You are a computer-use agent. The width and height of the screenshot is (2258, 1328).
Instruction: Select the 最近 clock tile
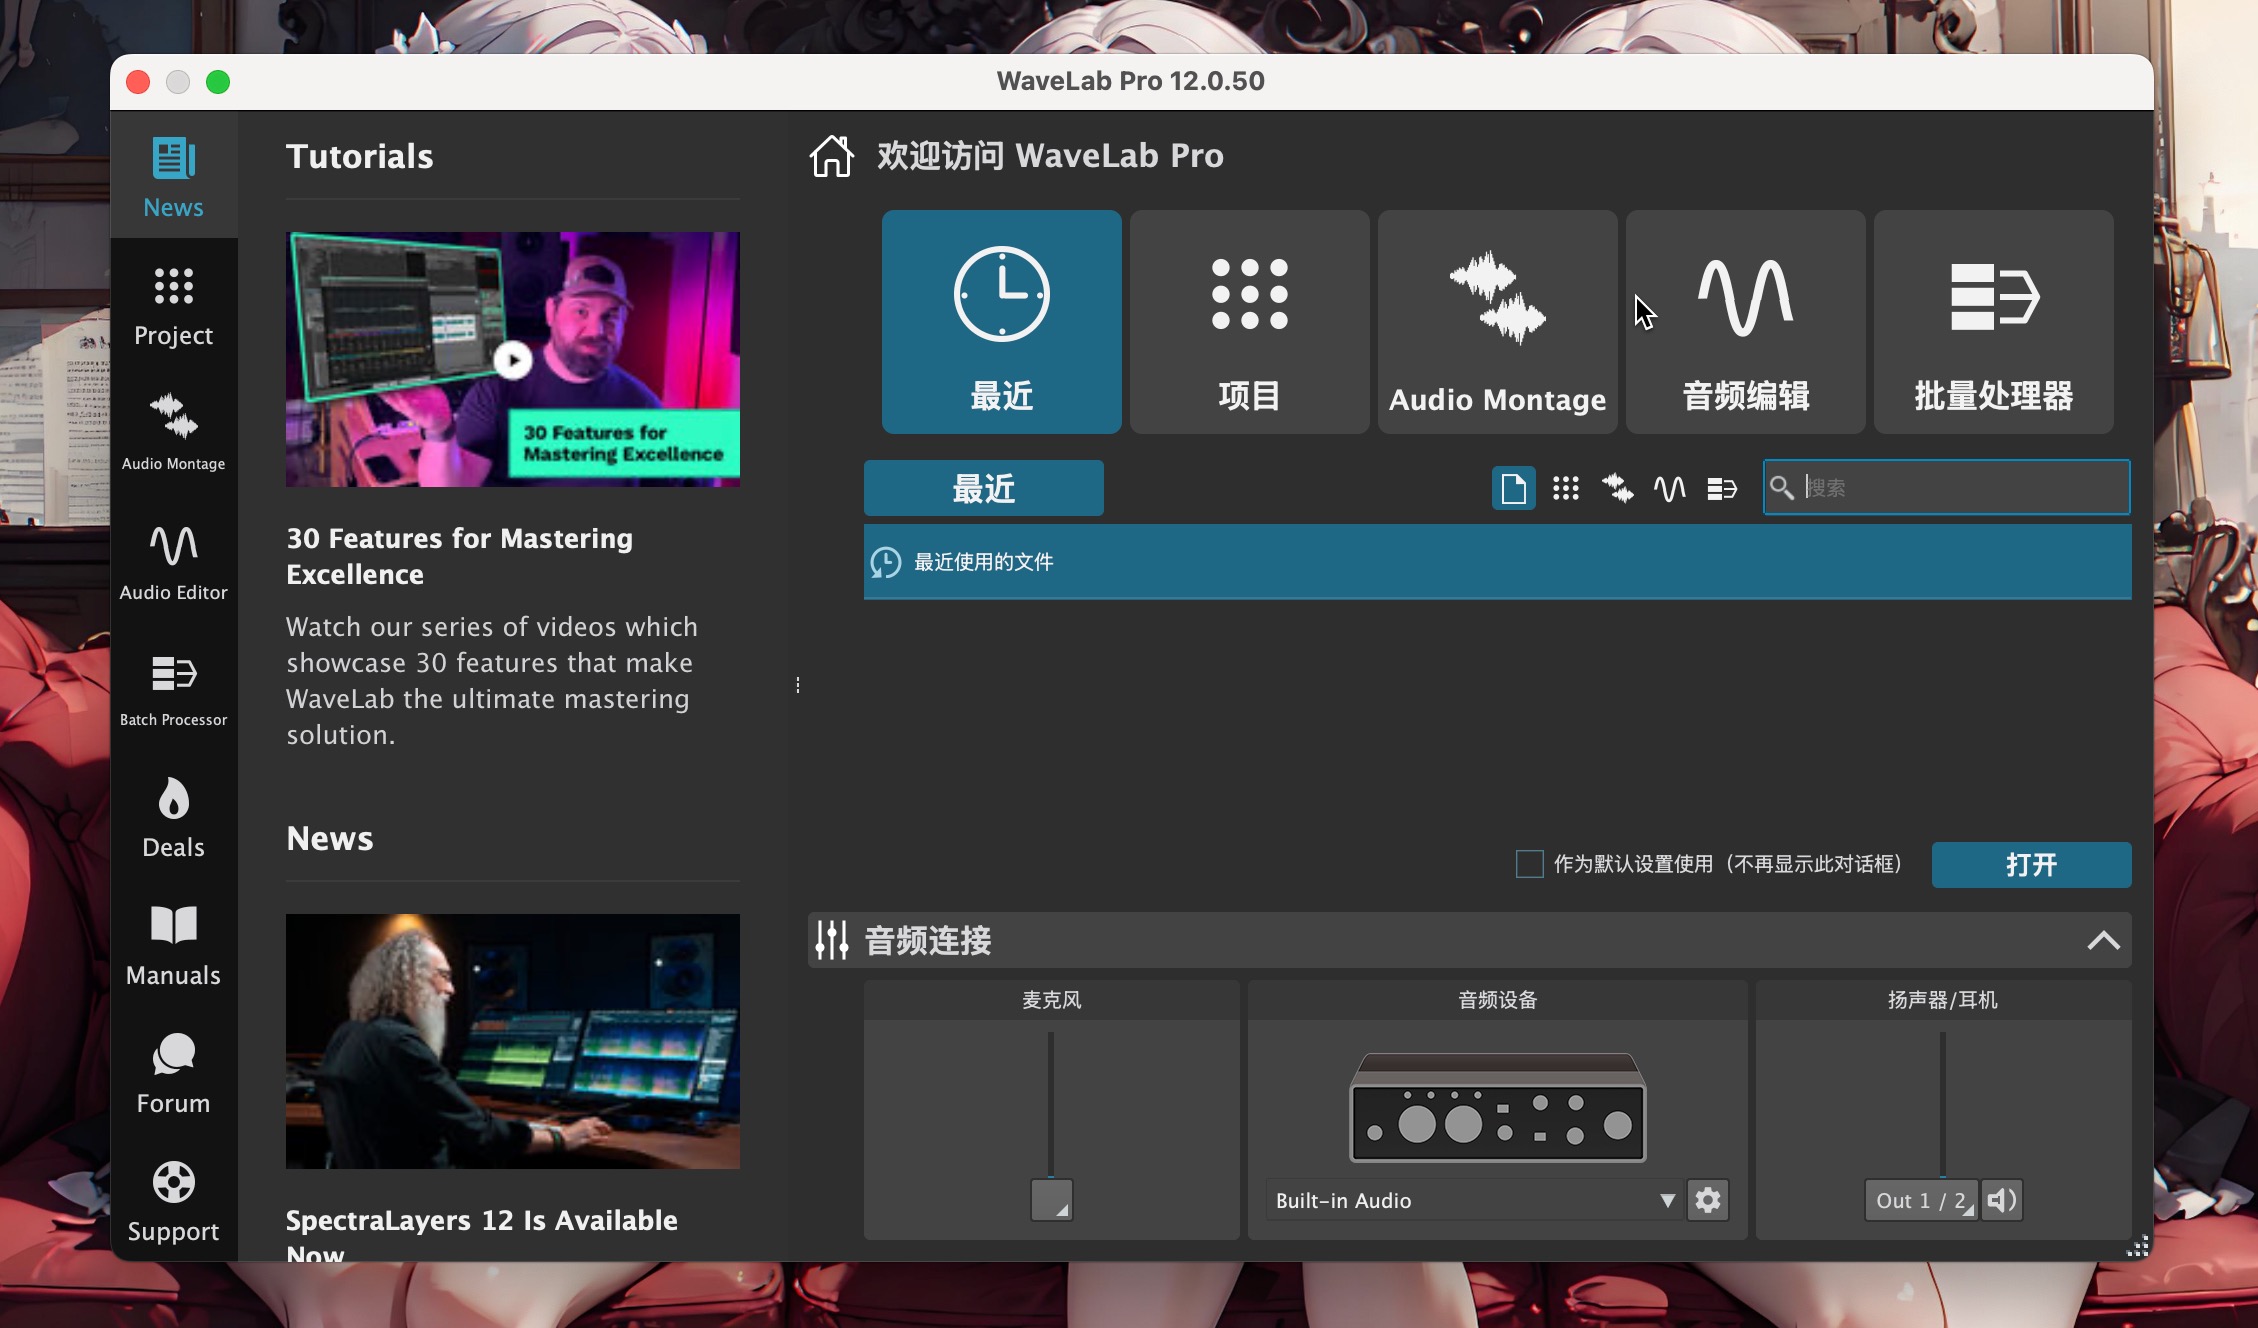[x=1001, y=322]
